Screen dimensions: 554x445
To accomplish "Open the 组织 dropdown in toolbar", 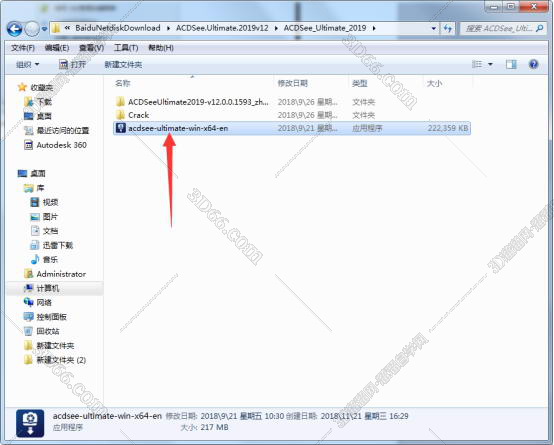I will click(28, 65).
